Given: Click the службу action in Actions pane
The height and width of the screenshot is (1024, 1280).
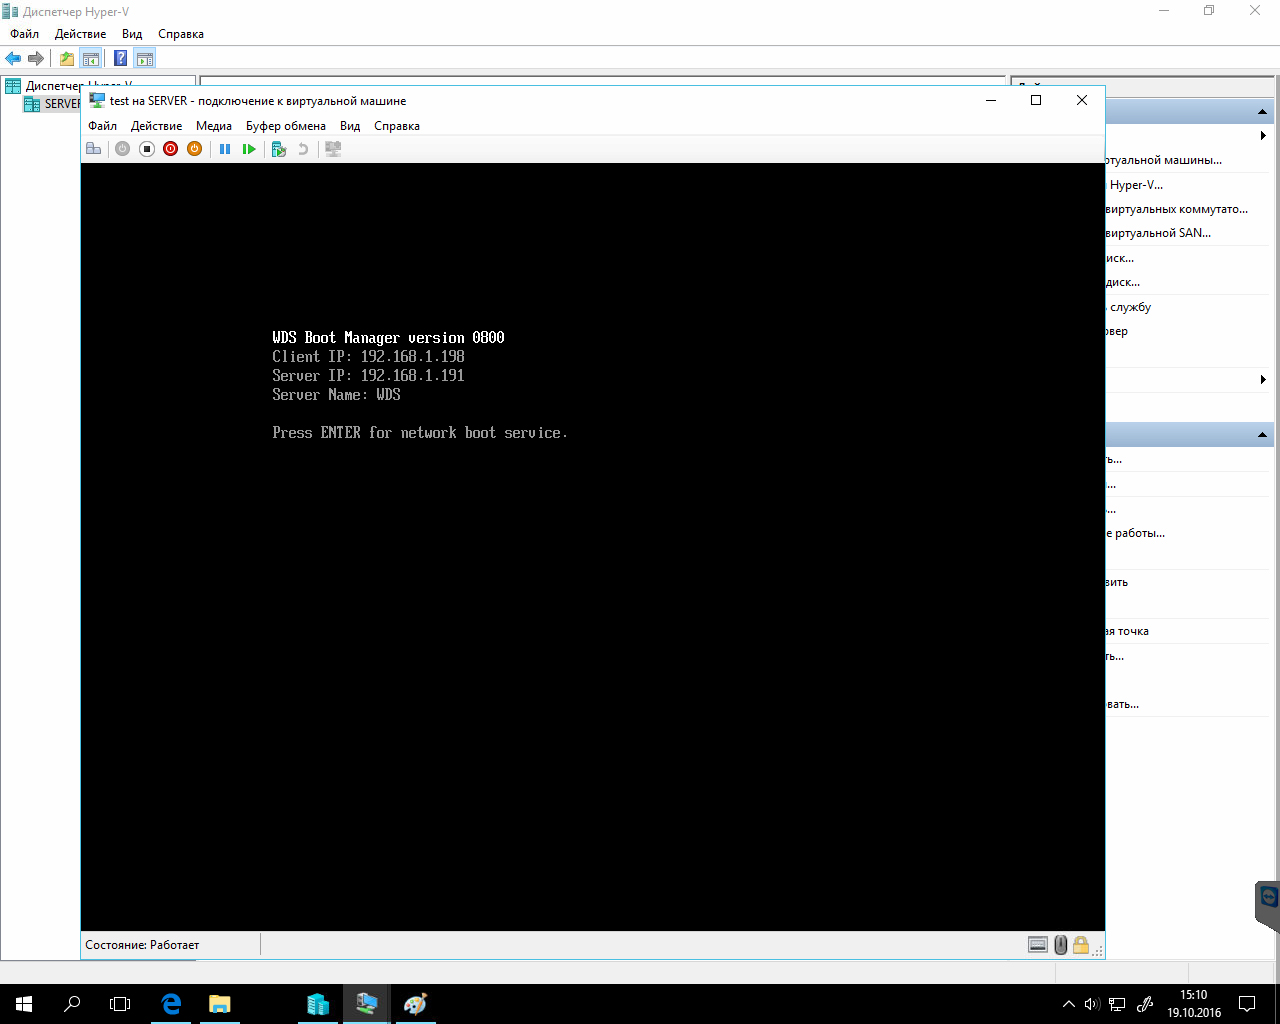Looking at the screenshot, I should [x=1130, y=307].
